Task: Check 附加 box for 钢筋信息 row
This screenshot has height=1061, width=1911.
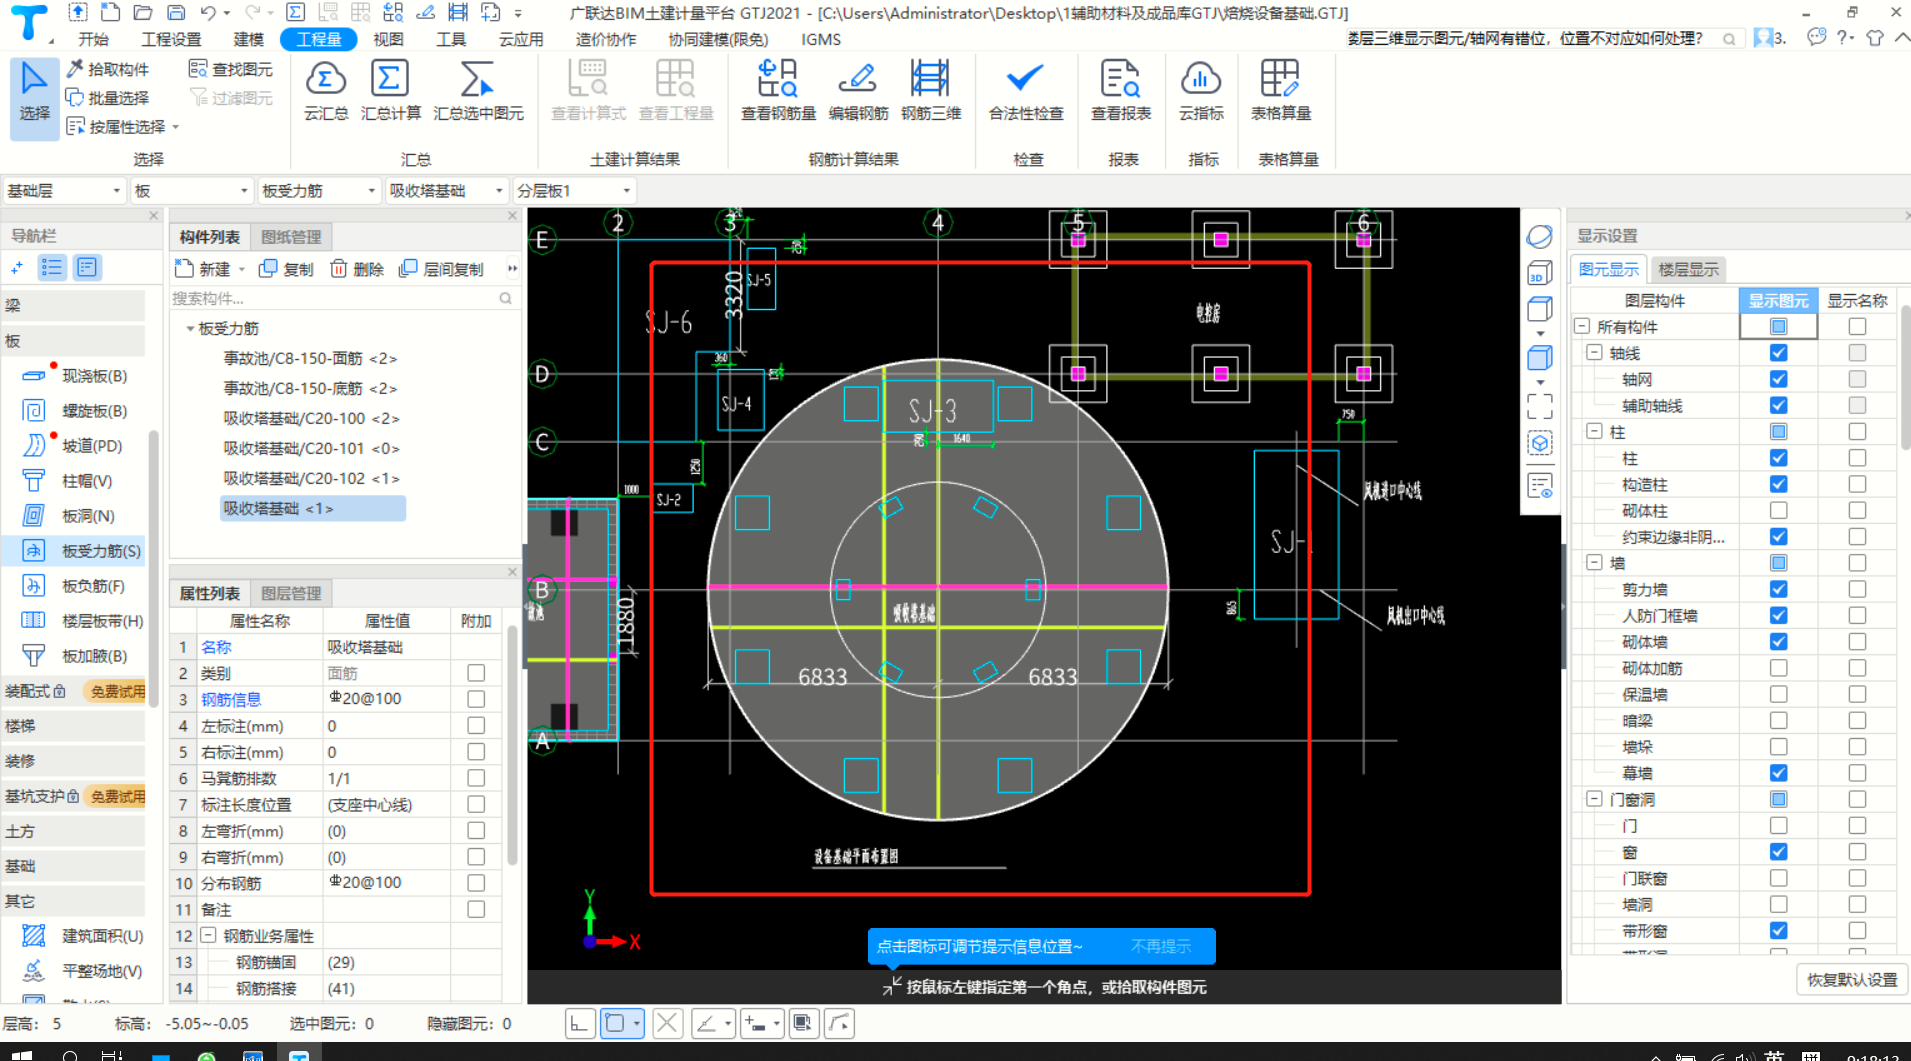Action: [476, 699]
